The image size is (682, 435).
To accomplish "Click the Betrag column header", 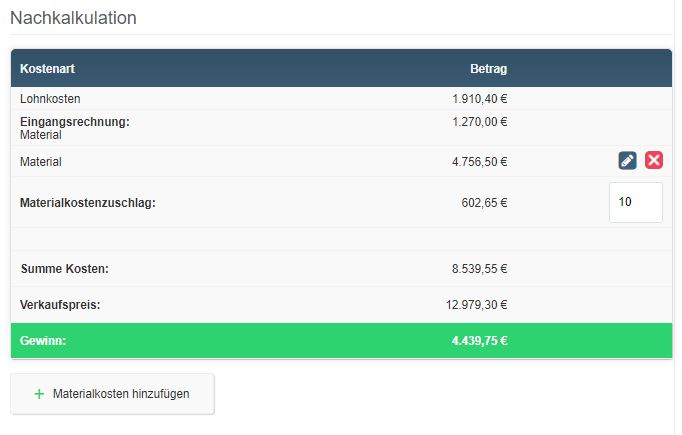I will pos(488,69).
